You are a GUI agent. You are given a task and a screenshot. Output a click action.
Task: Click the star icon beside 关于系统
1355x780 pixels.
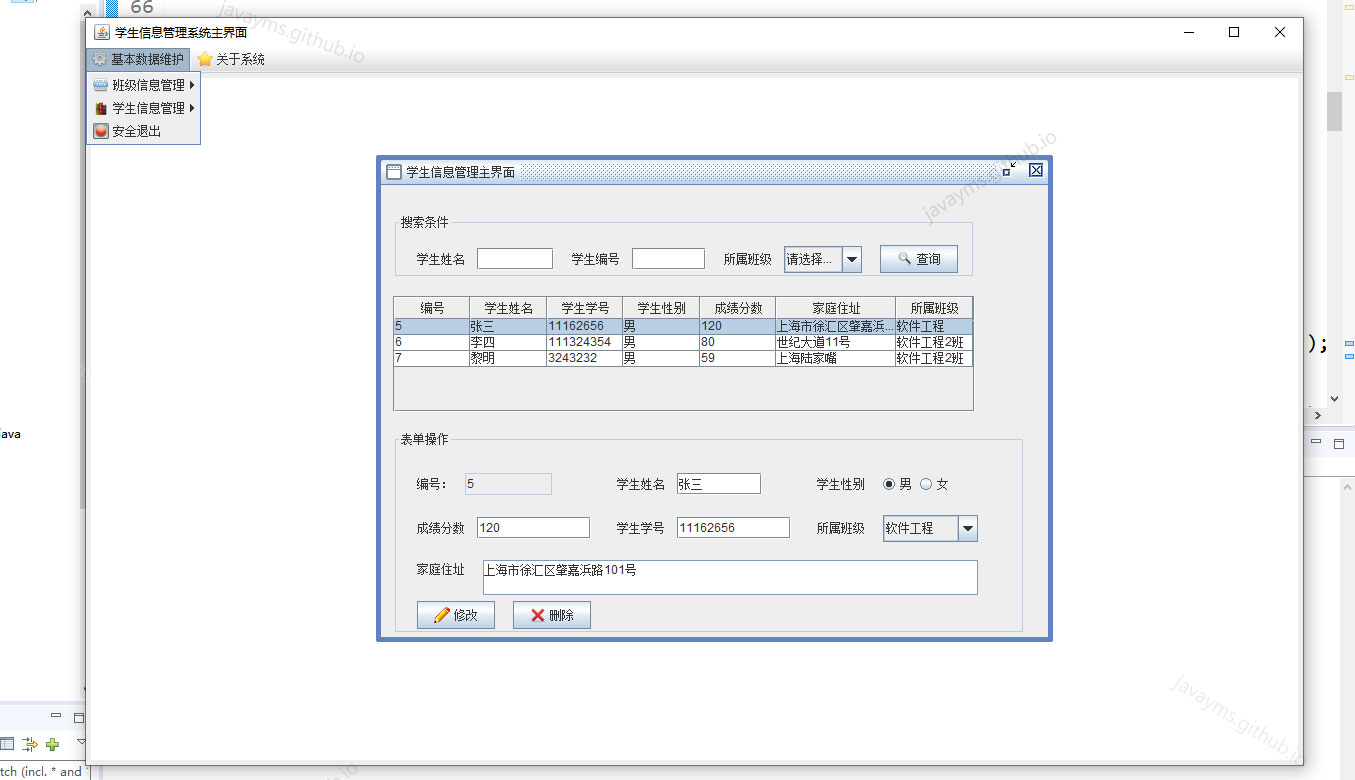pos(207,58)
